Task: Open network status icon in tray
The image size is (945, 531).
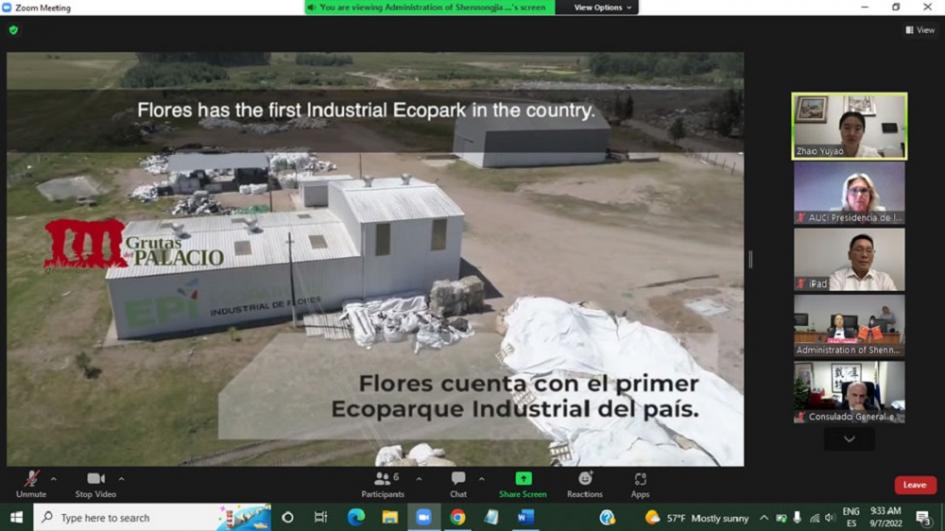Action: [x=814, y=518]
